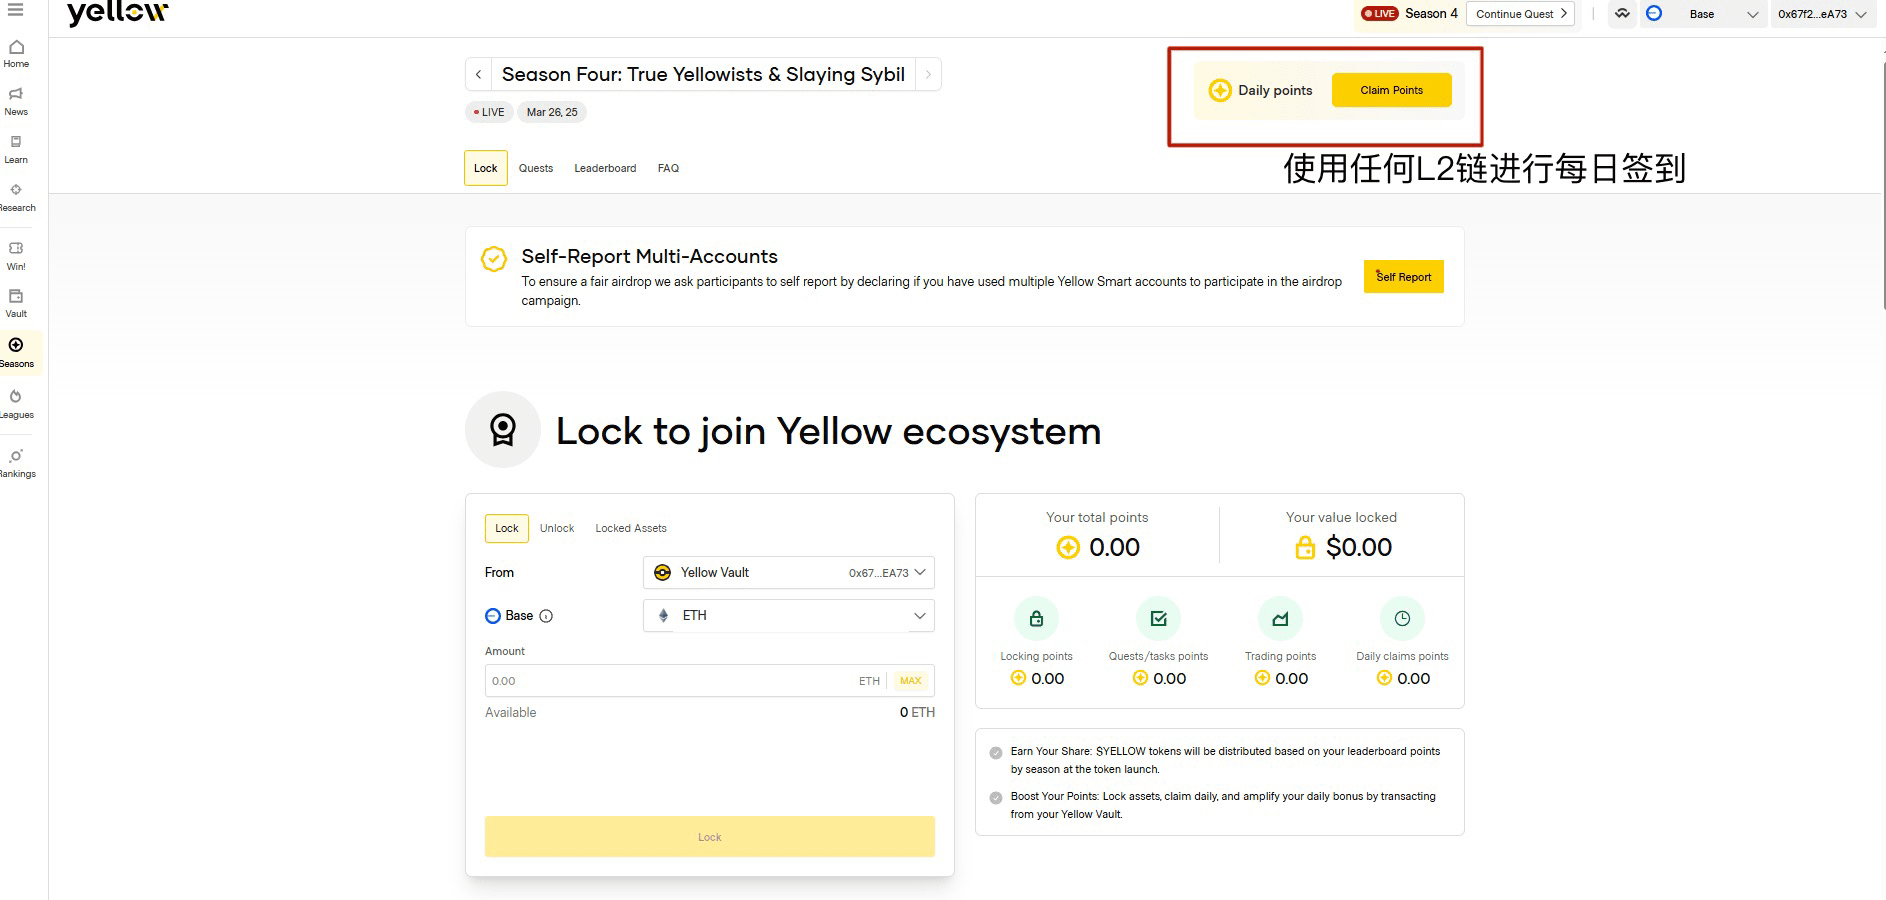The width and height of the screenshot is (1886, 900).
Task: Click the wallet connection icon in header
Action: click(1622, 14)
